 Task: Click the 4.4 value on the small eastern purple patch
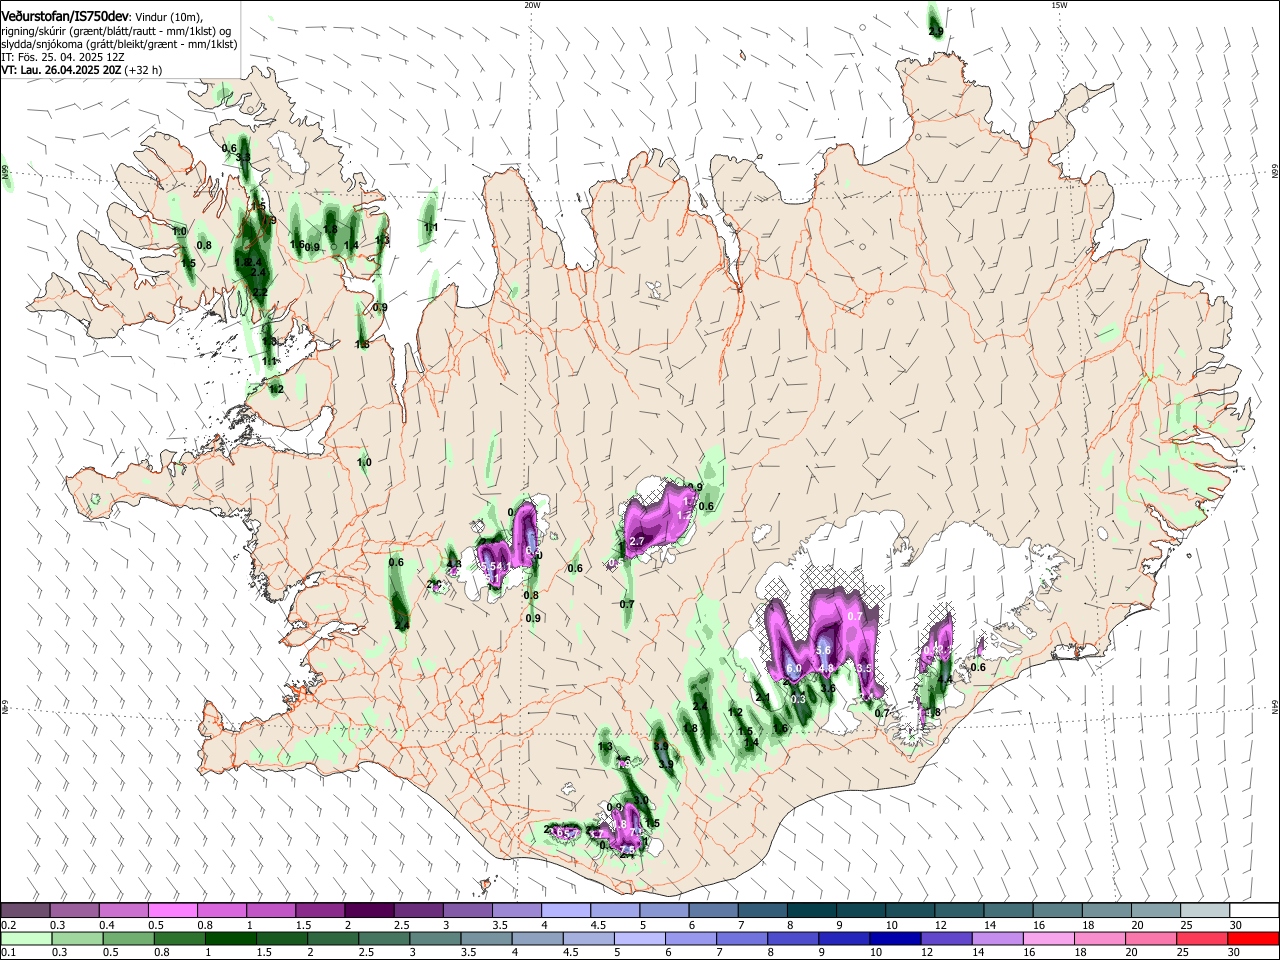pos(944,679)
